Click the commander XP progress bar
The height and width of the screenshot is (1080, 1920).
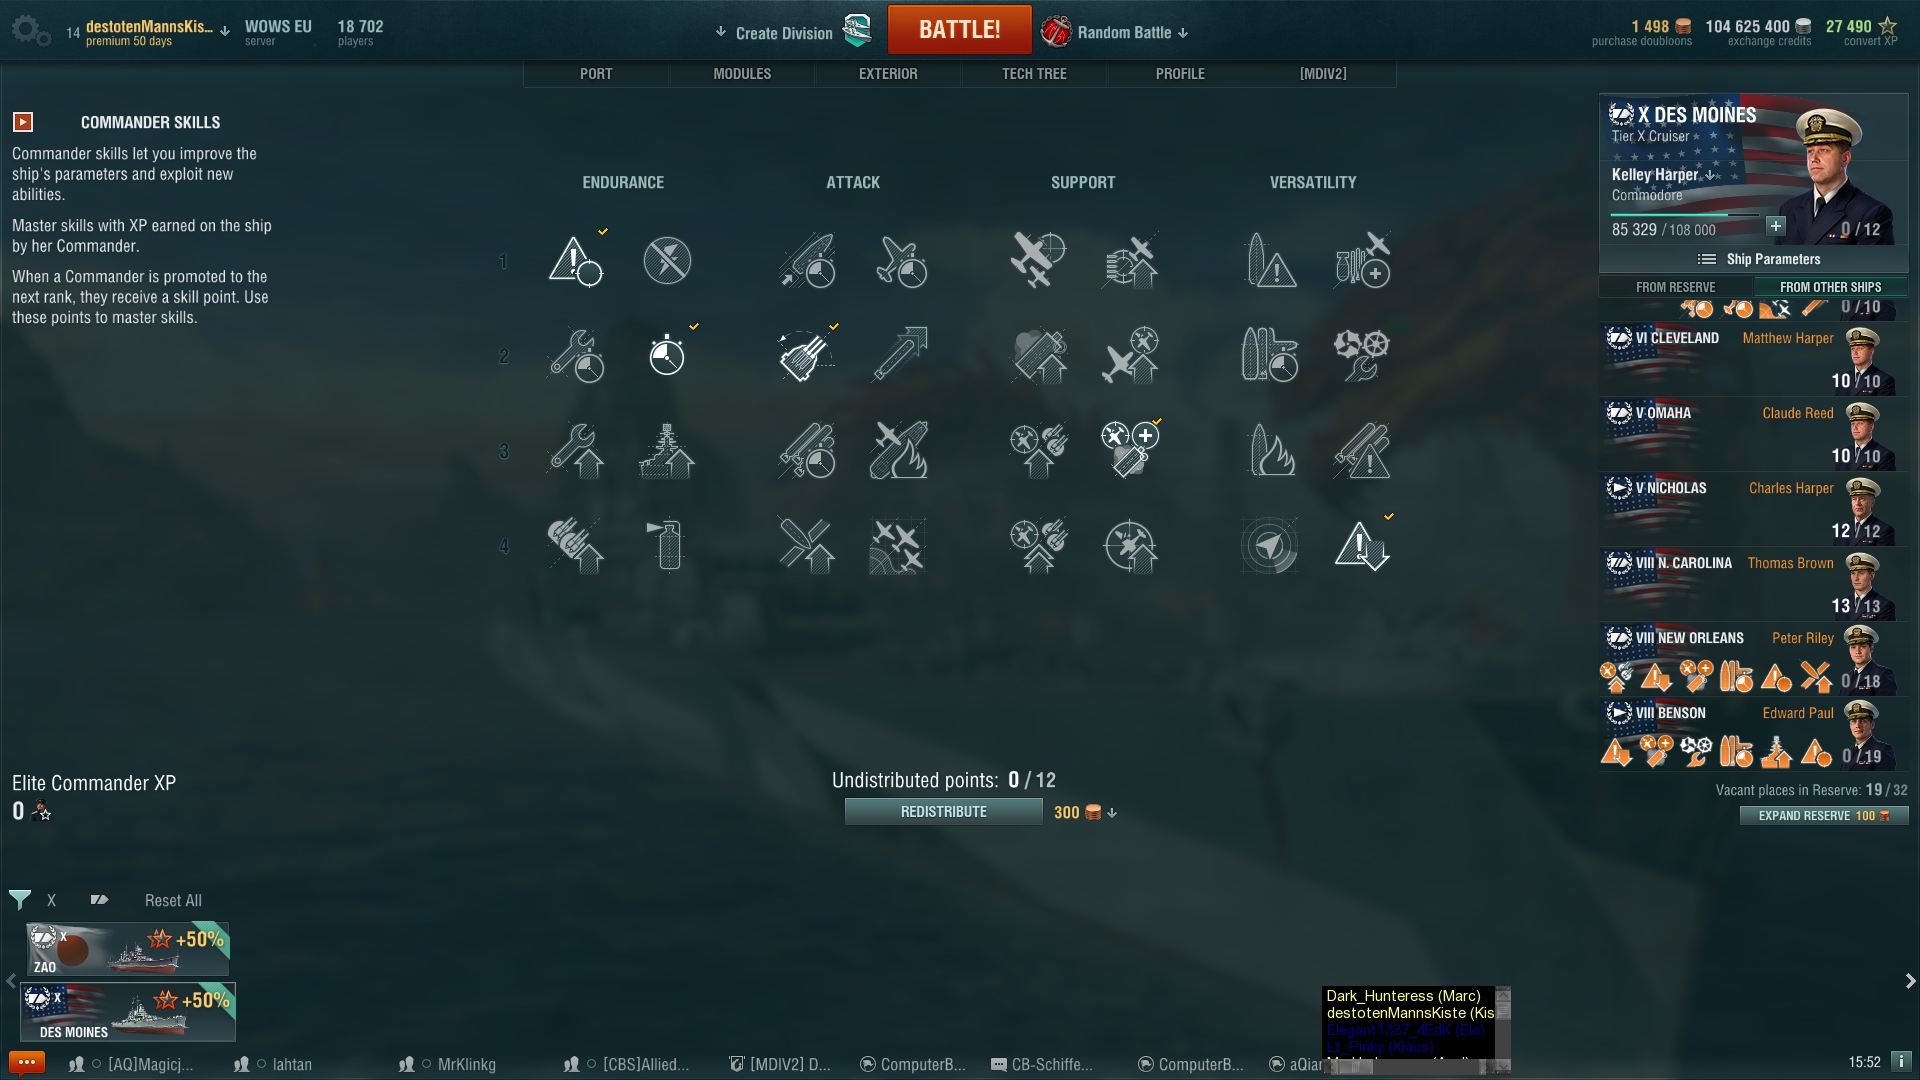[1685, 215]
